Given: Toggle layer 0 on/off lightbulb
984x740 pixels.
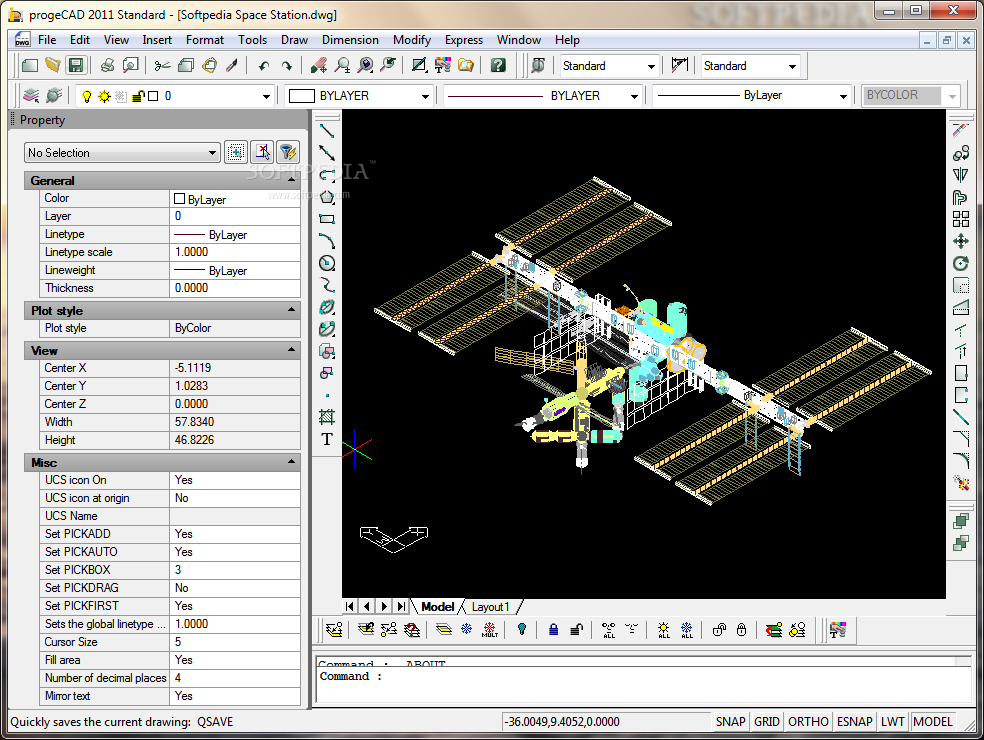Looking at the screenshot, I should pos(87,96).
